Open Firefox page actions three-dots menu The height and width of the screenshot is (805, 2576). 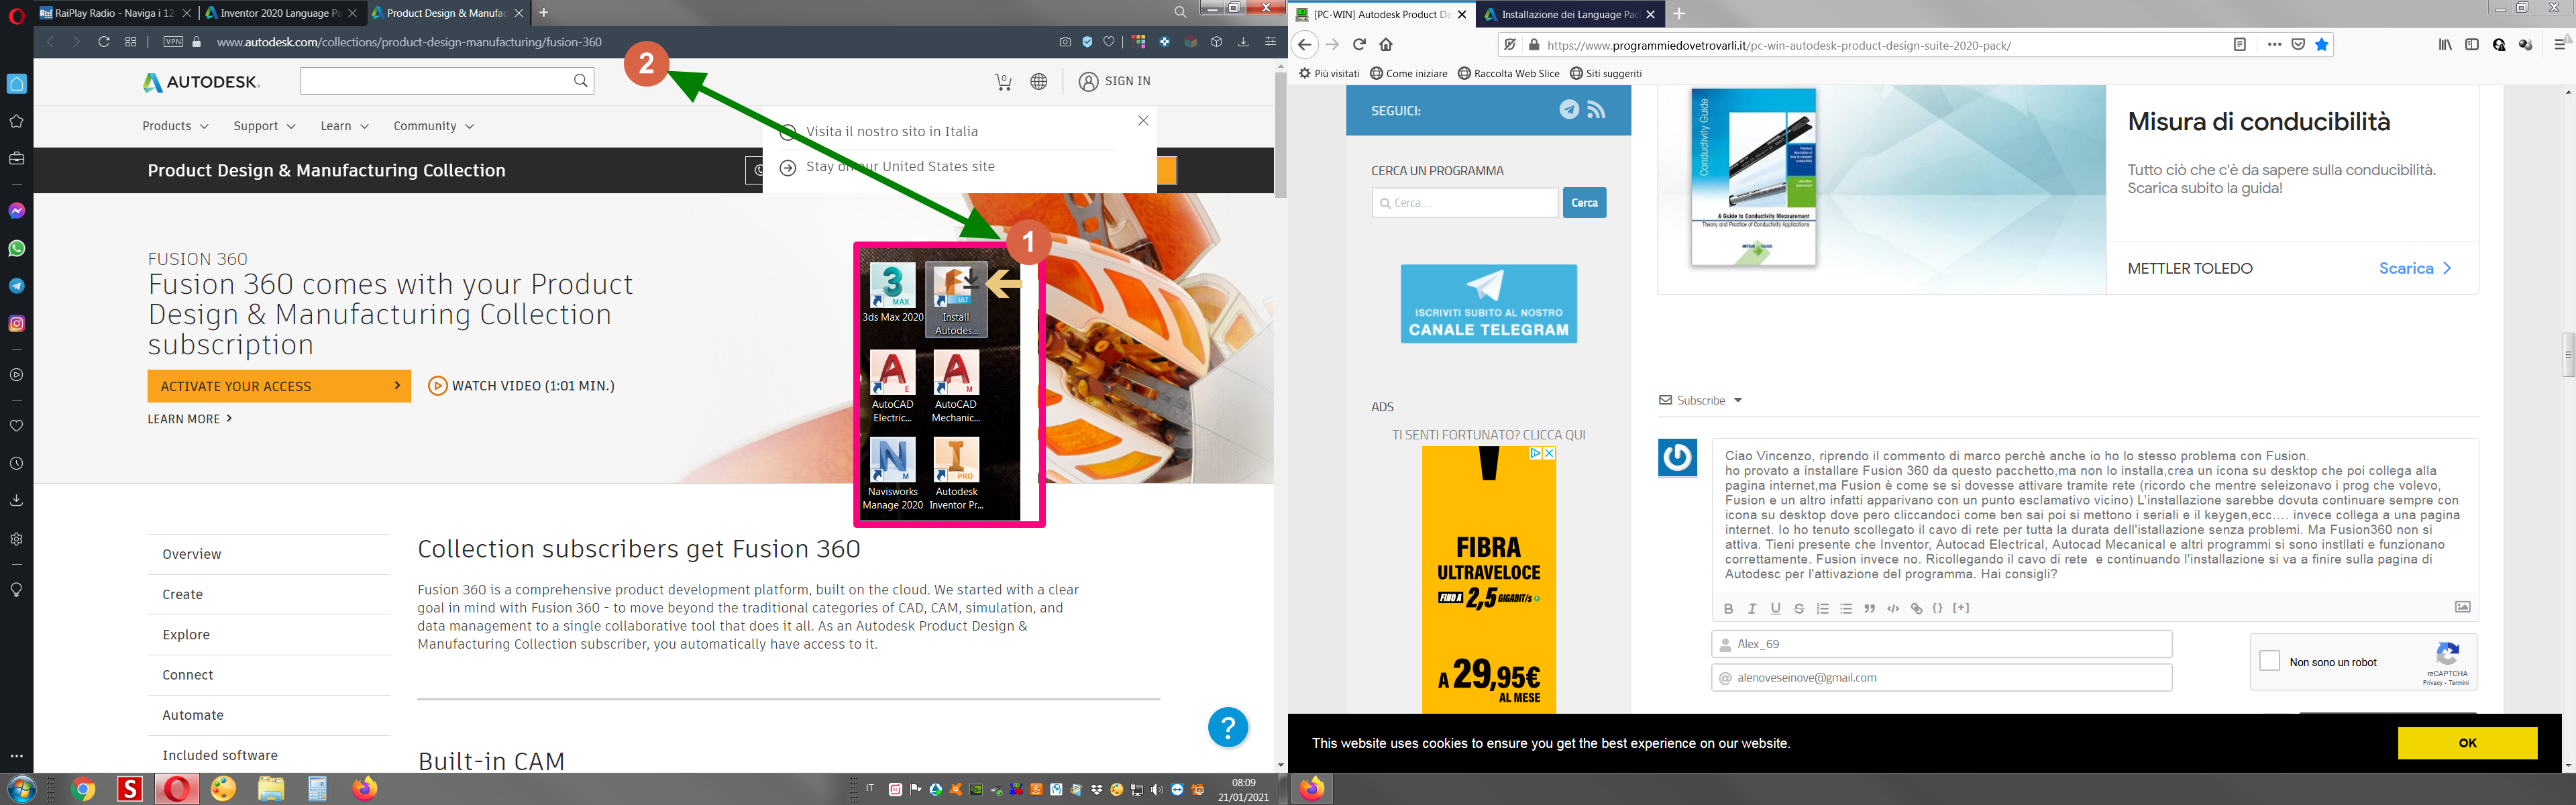pos(2274,45)
